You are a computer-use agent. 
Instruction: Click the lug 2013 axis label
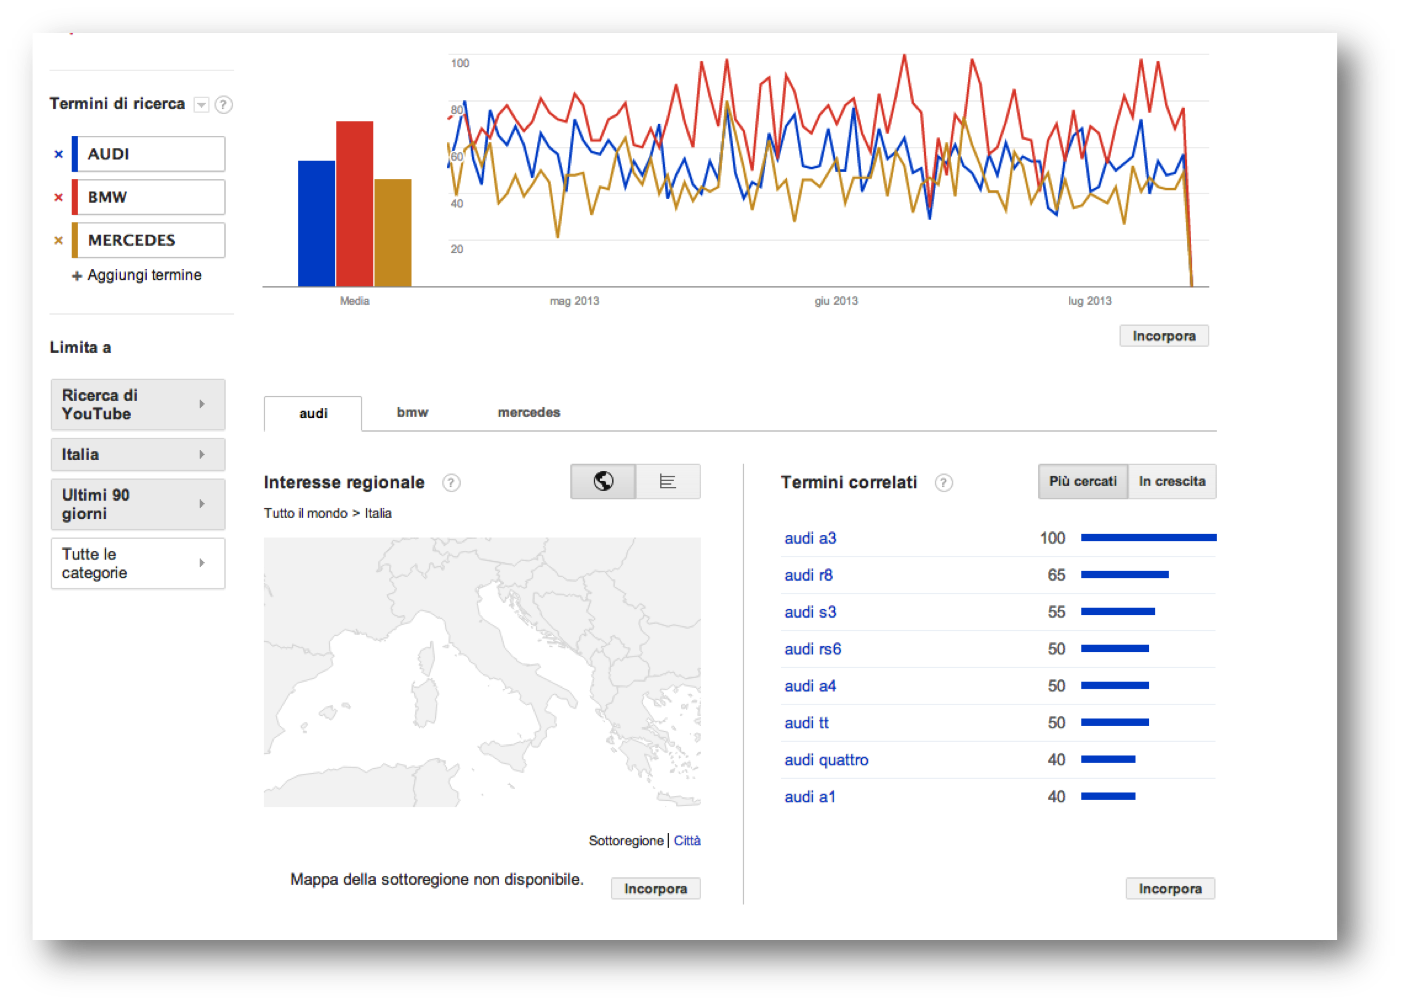1089,301
